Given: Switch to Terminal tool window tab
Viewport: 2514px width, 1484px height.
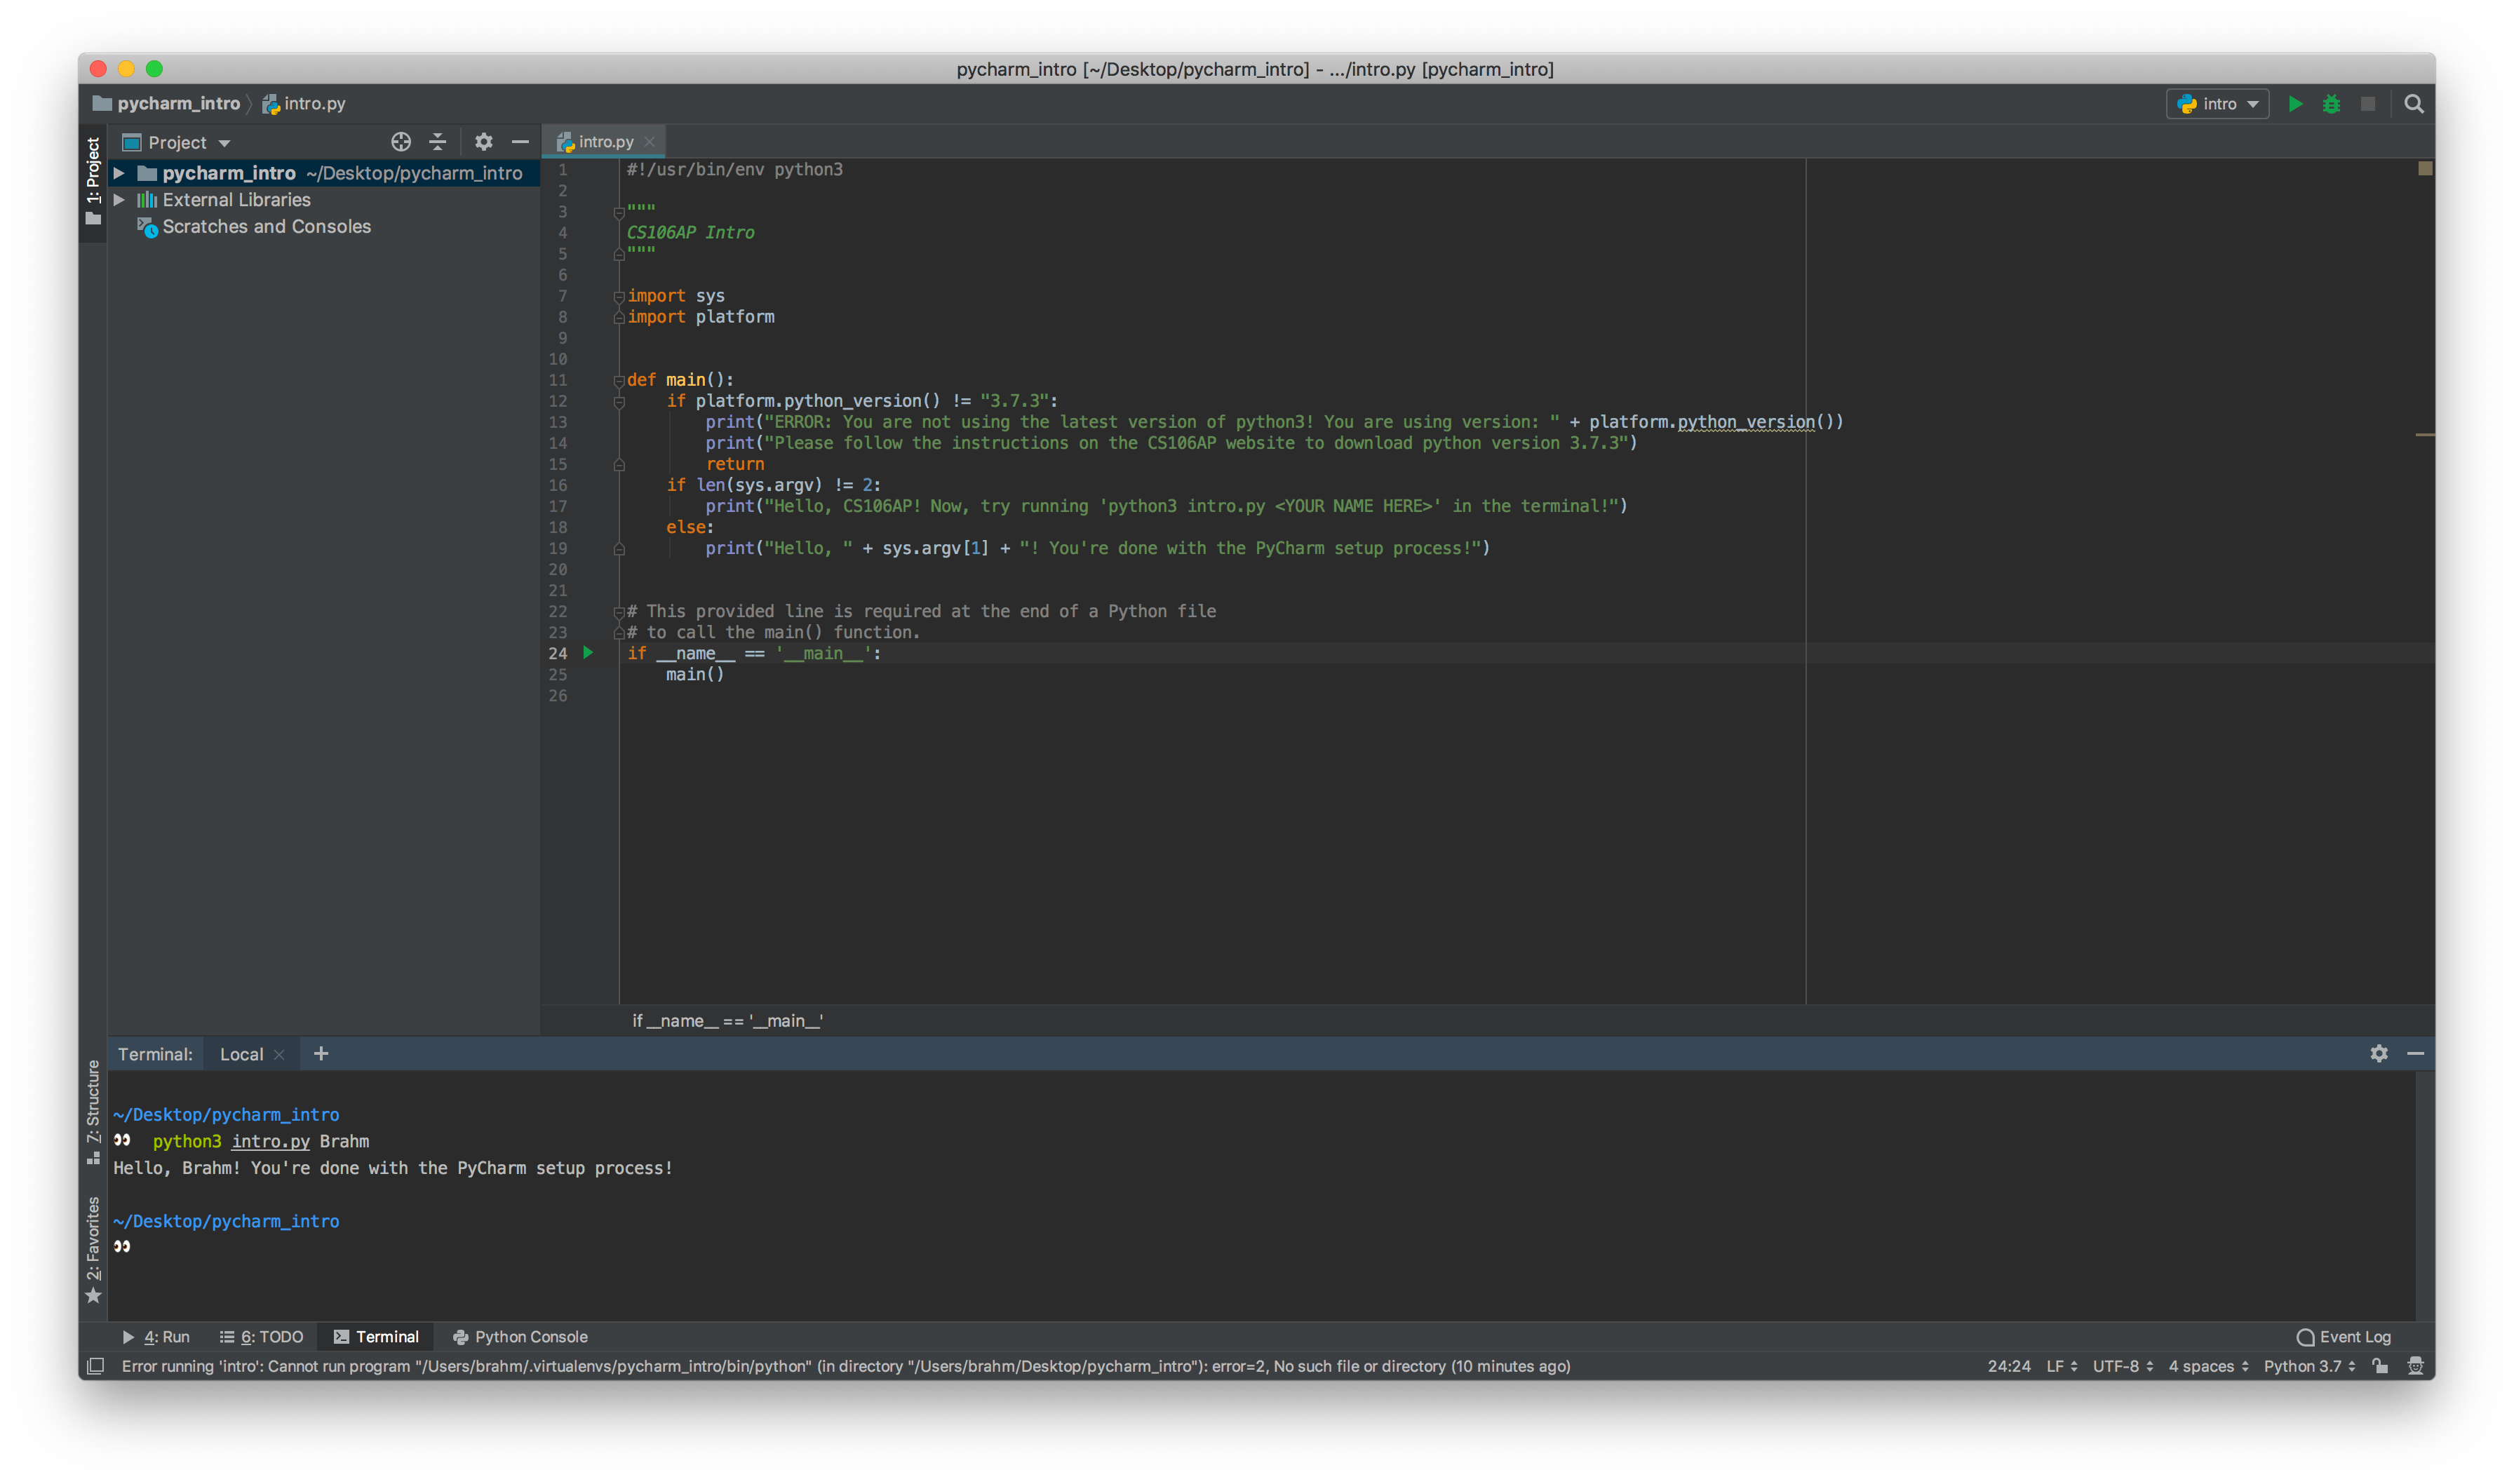Looking at the screenshot, I should tap(376, 1337).
